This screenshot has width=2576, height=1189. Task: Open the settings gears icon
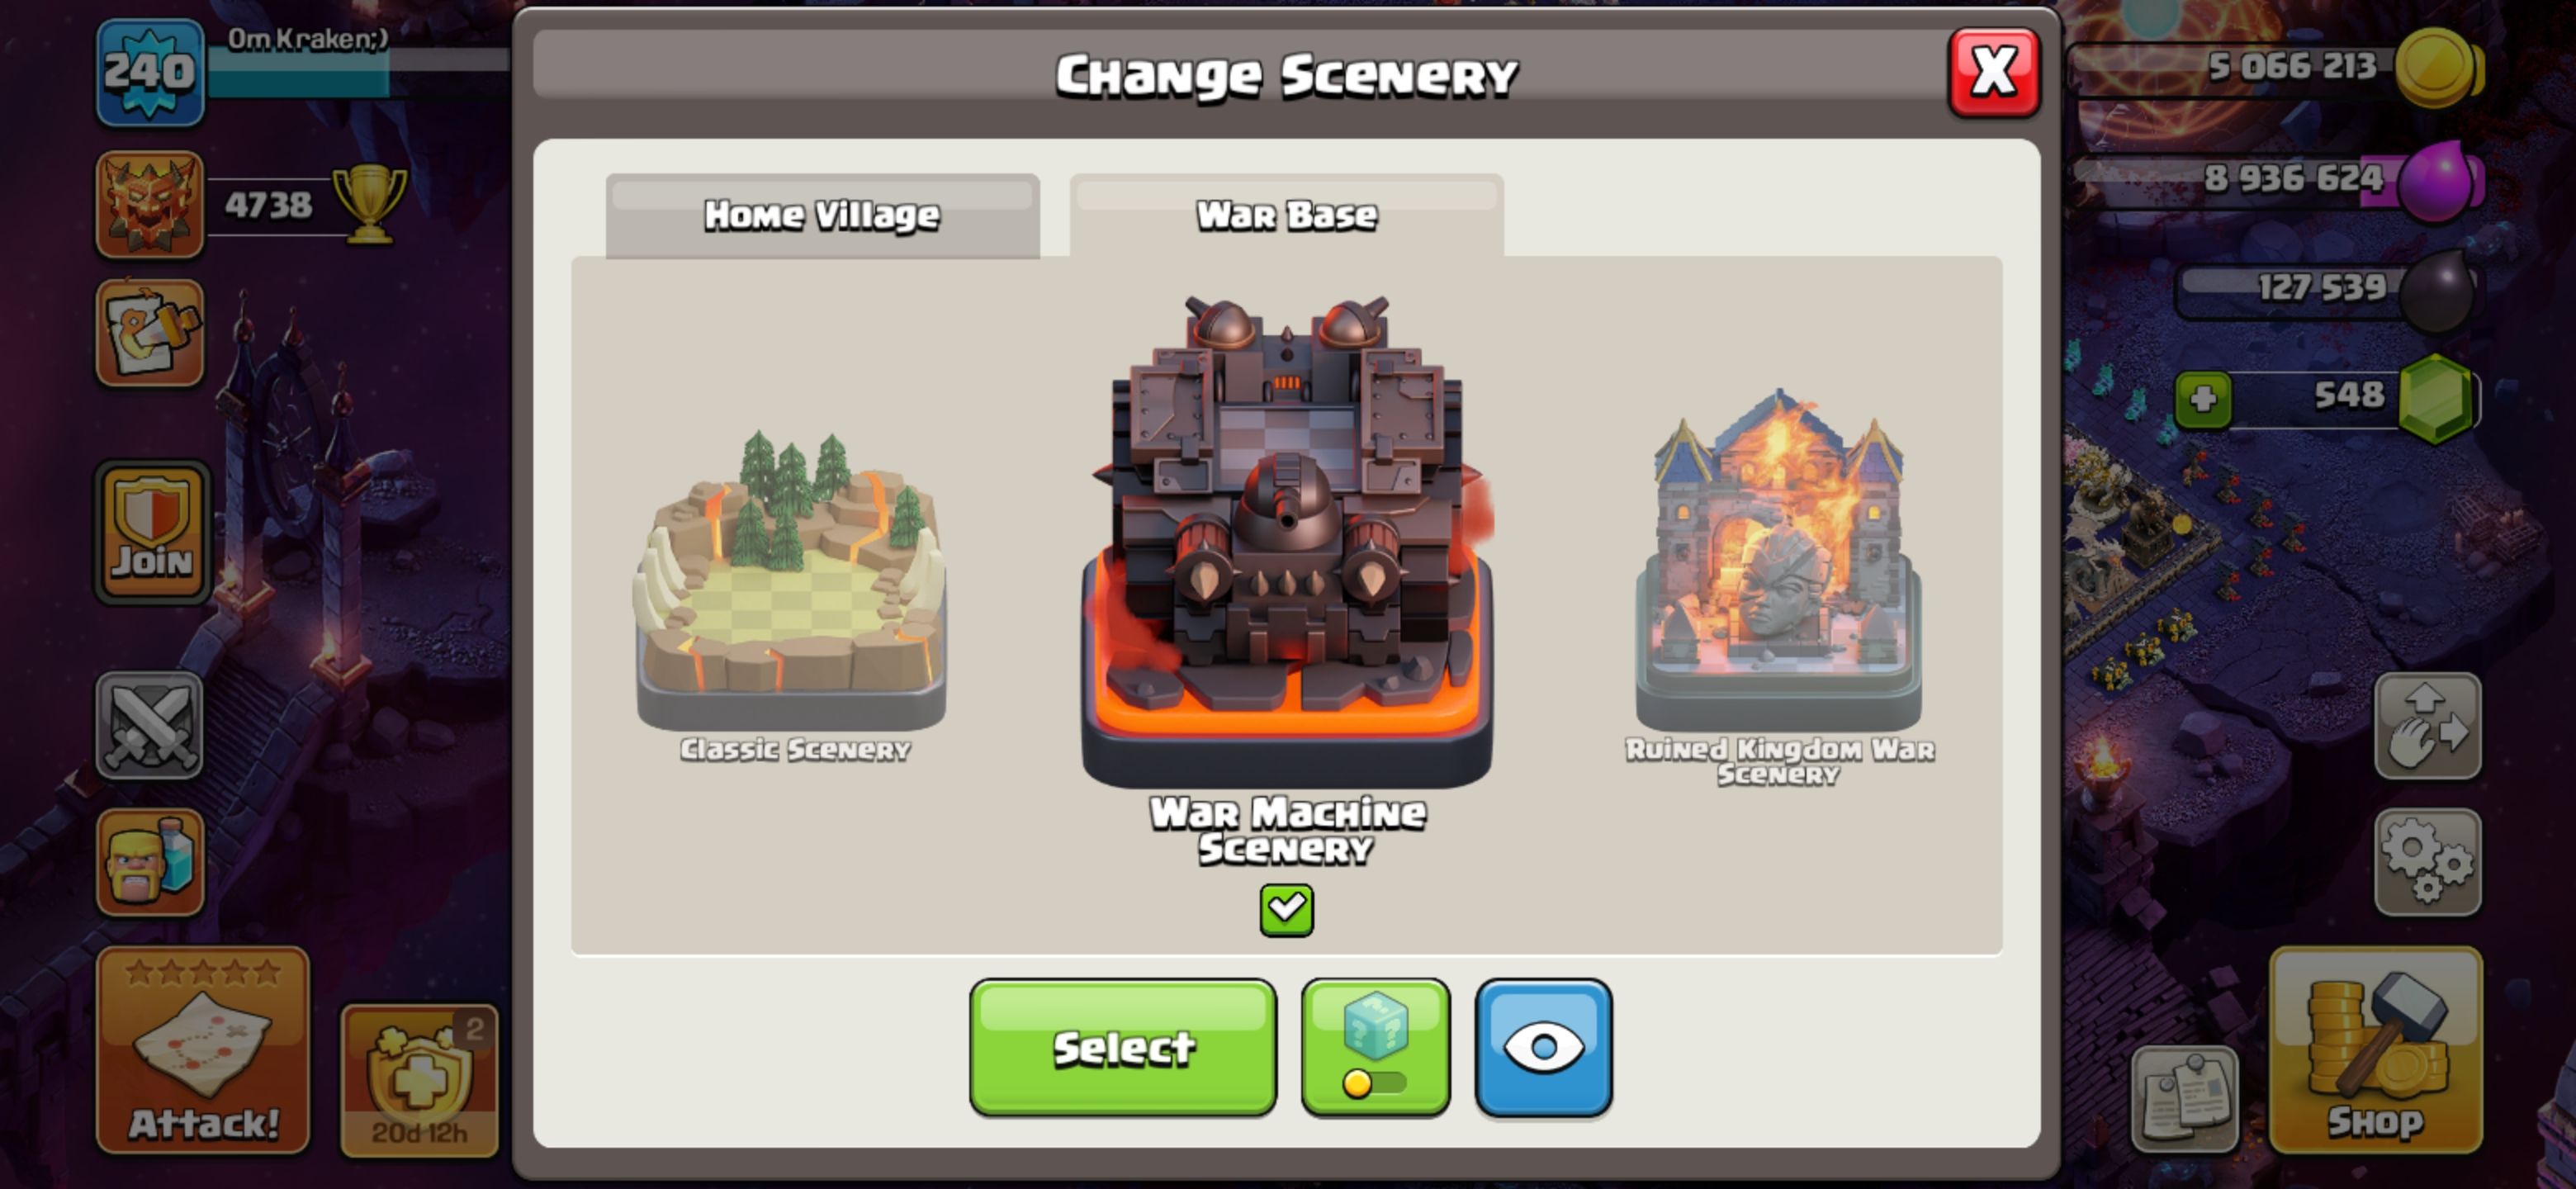coord(2427,862)
